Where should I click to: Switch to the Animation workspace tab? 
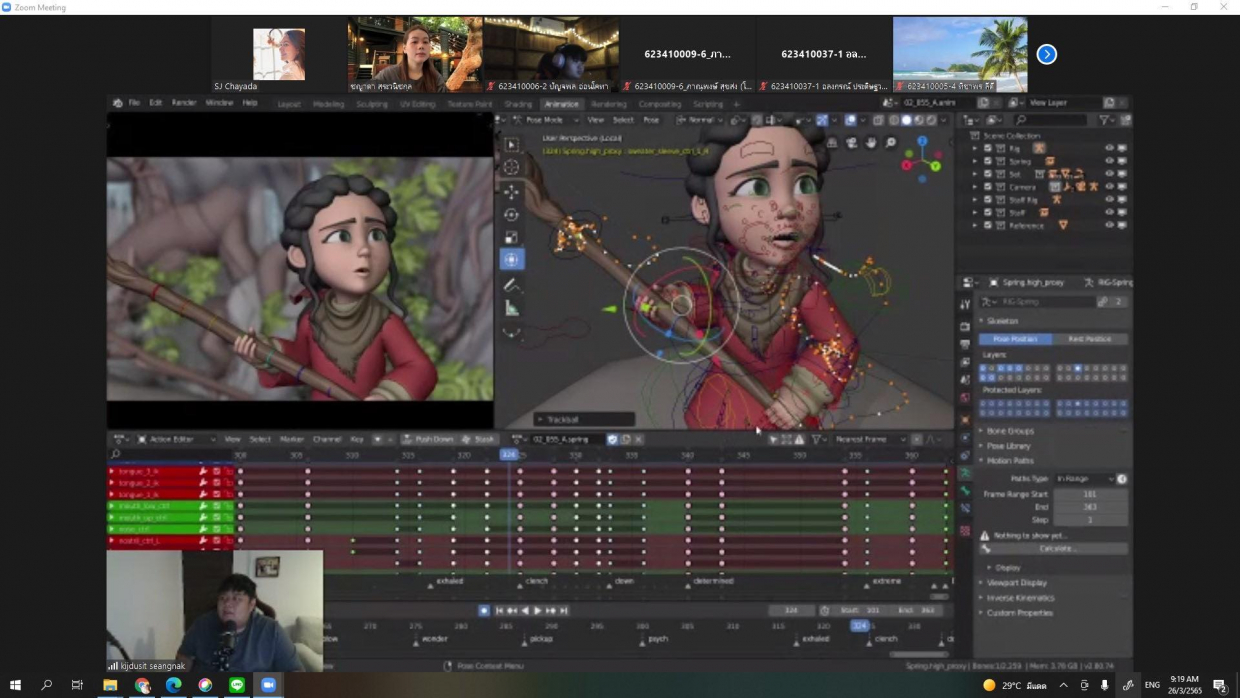(x=561, y=104)
